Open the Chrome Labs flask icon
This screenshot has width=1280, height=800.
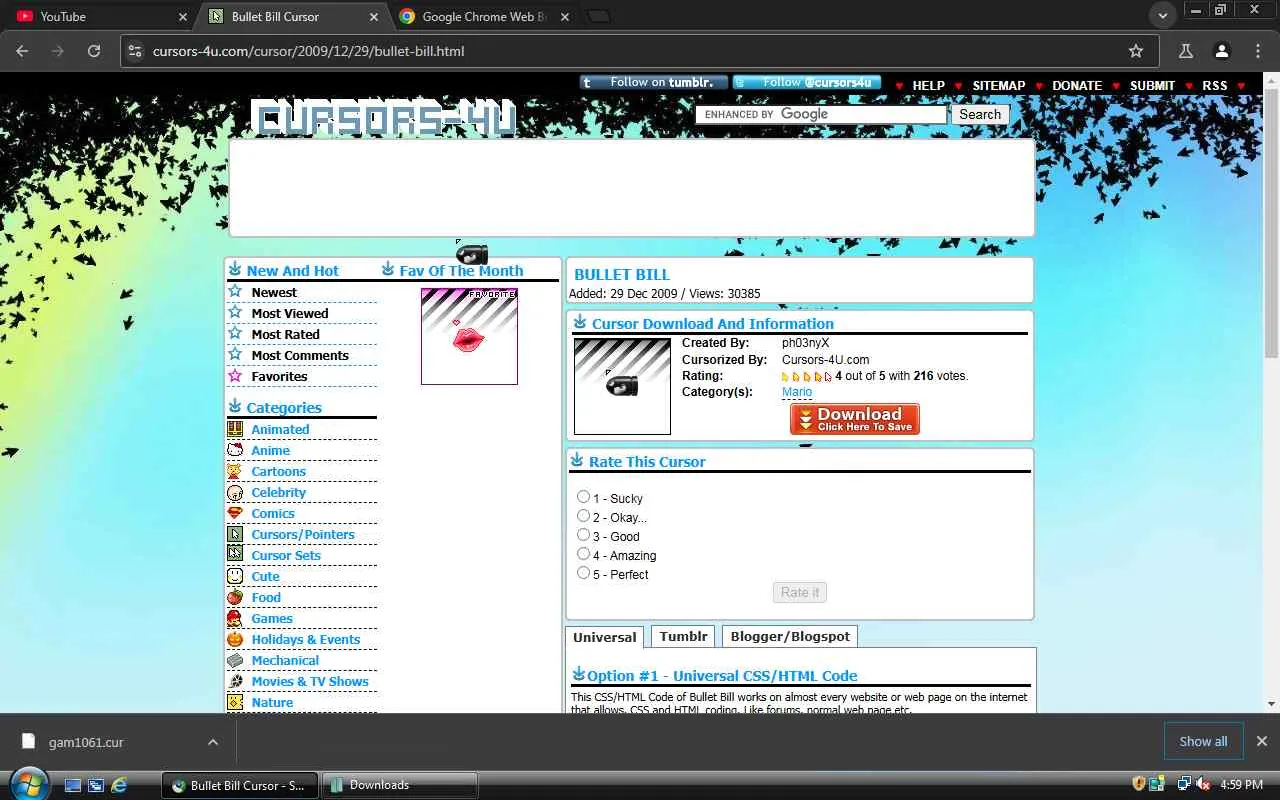pos(1186,51)
